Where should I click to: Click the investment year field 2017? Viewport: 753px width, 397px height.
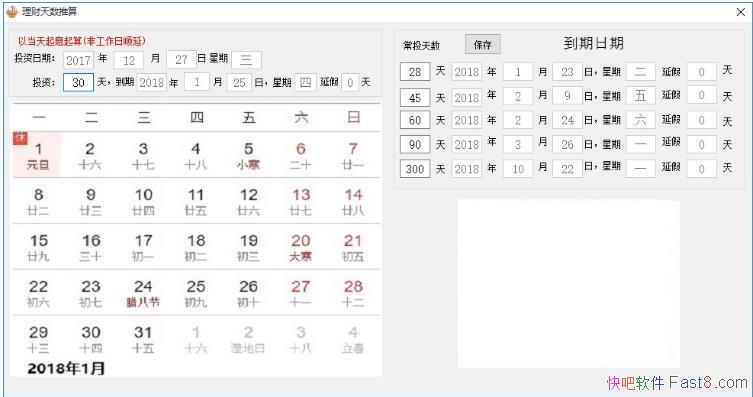coord(79,60)
